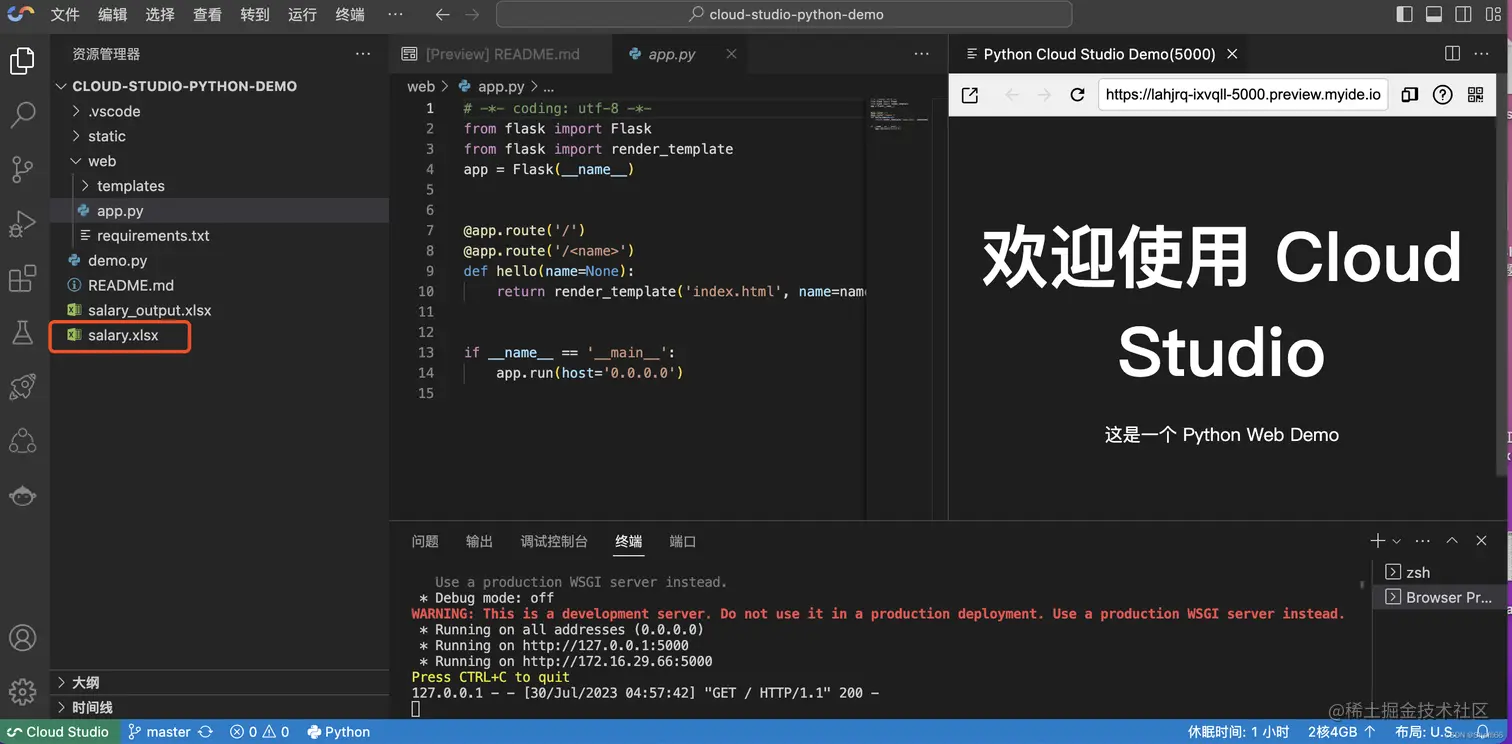Viewport: 1512px width, 744px height.
Task: Go forward in preview browser
Action: 1044,95
